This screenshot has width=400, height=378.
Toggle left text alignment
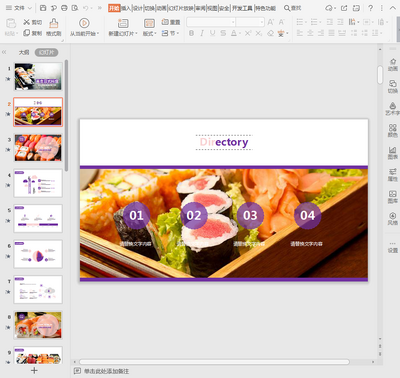click(x=300, y=33)
